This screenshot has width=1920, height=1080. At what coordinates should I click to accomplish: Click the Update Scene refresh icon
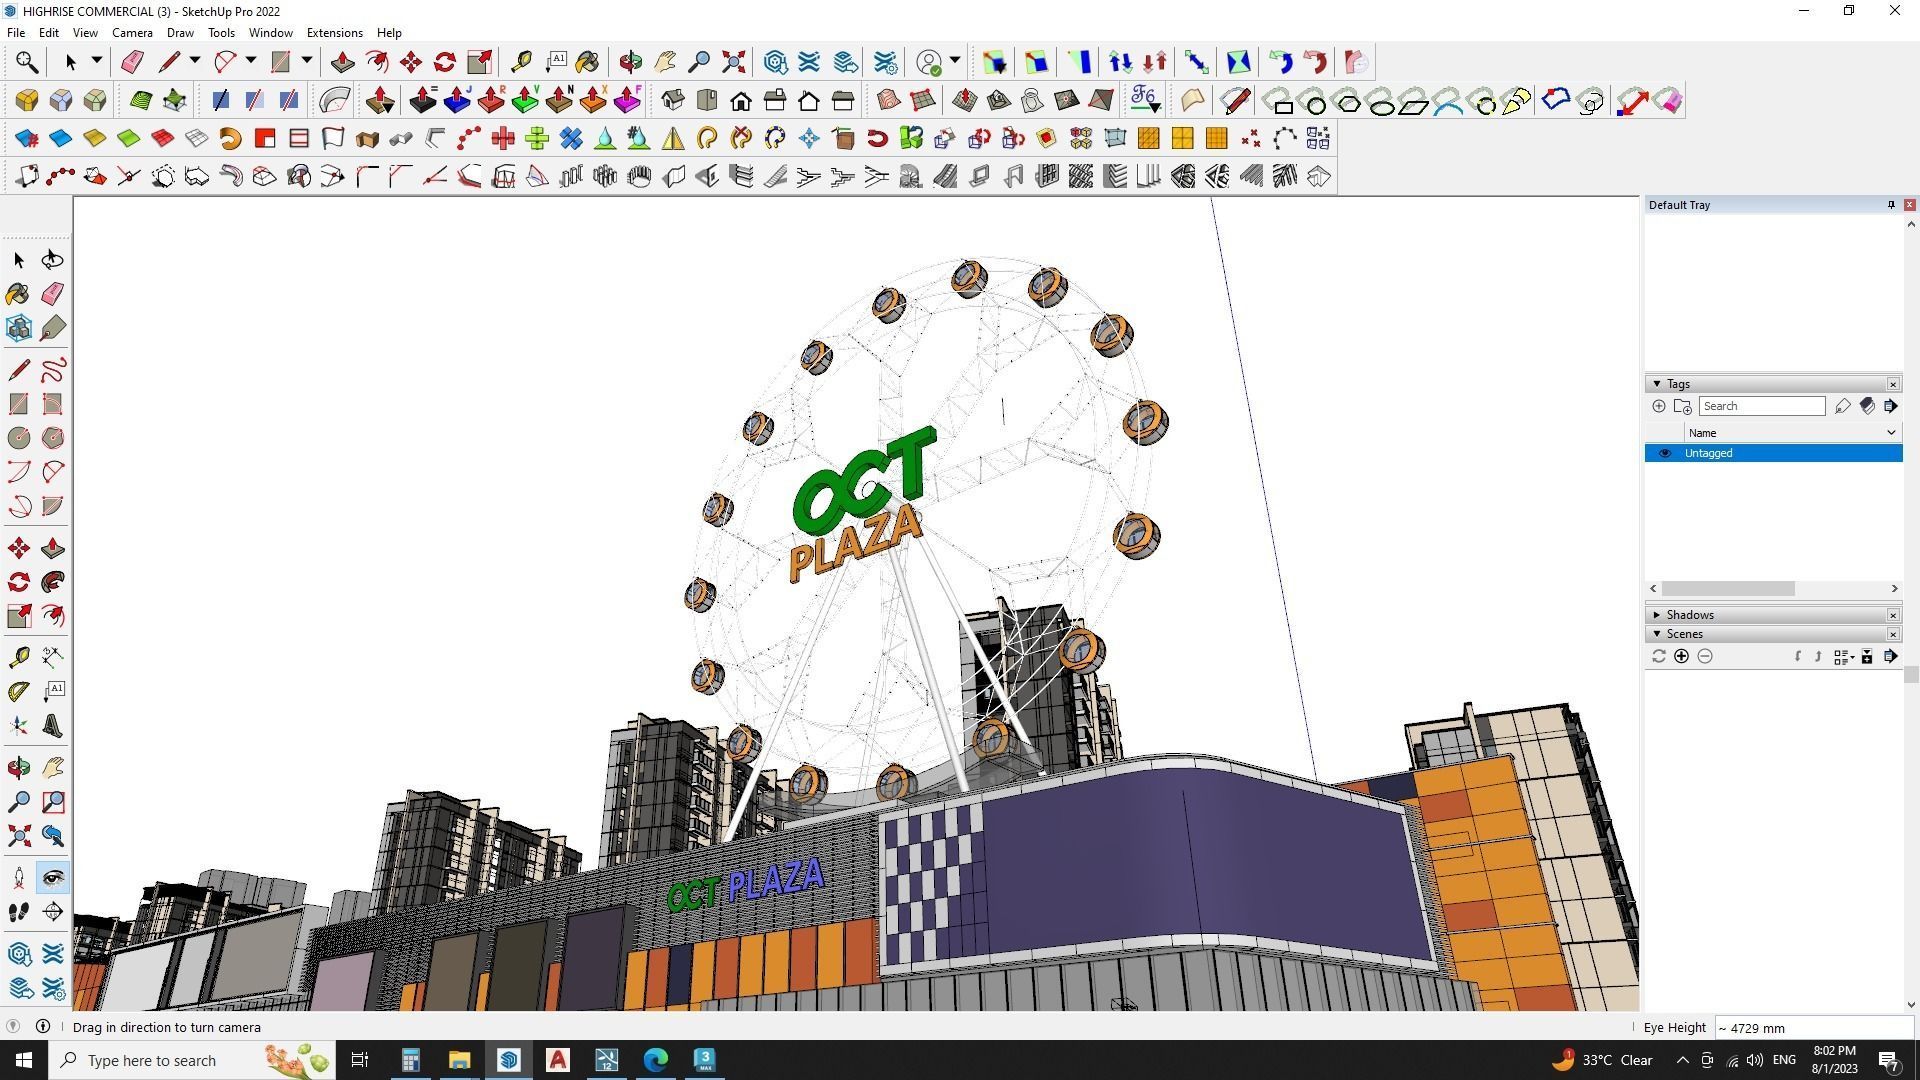tap(1659, 656)
